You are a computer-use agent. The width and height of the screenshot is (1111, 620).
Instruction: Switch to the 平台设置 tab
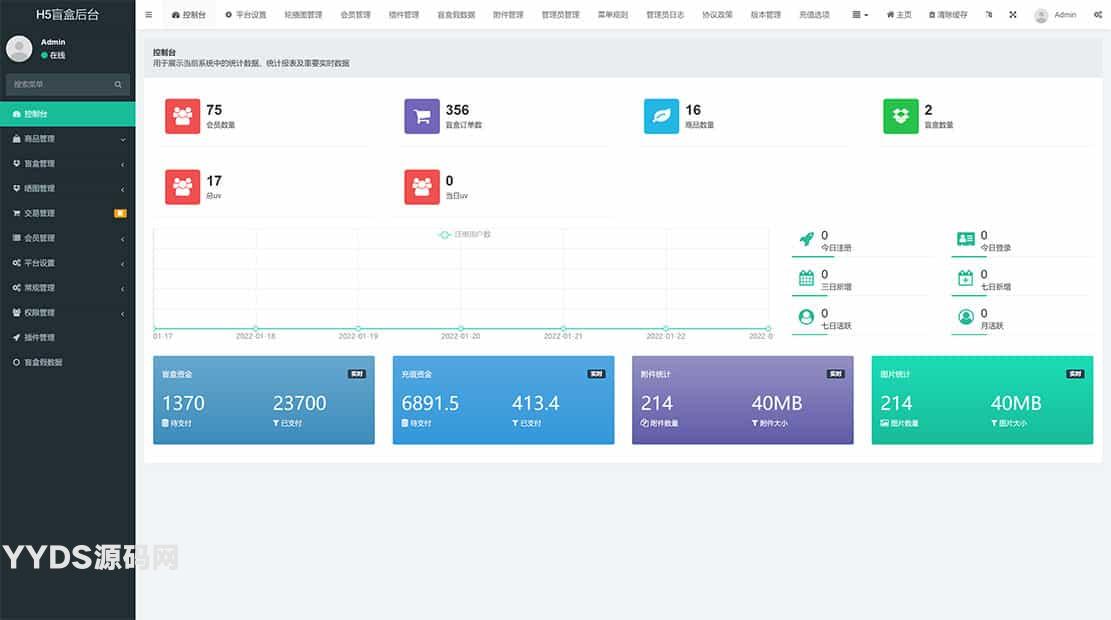point(246,15)
